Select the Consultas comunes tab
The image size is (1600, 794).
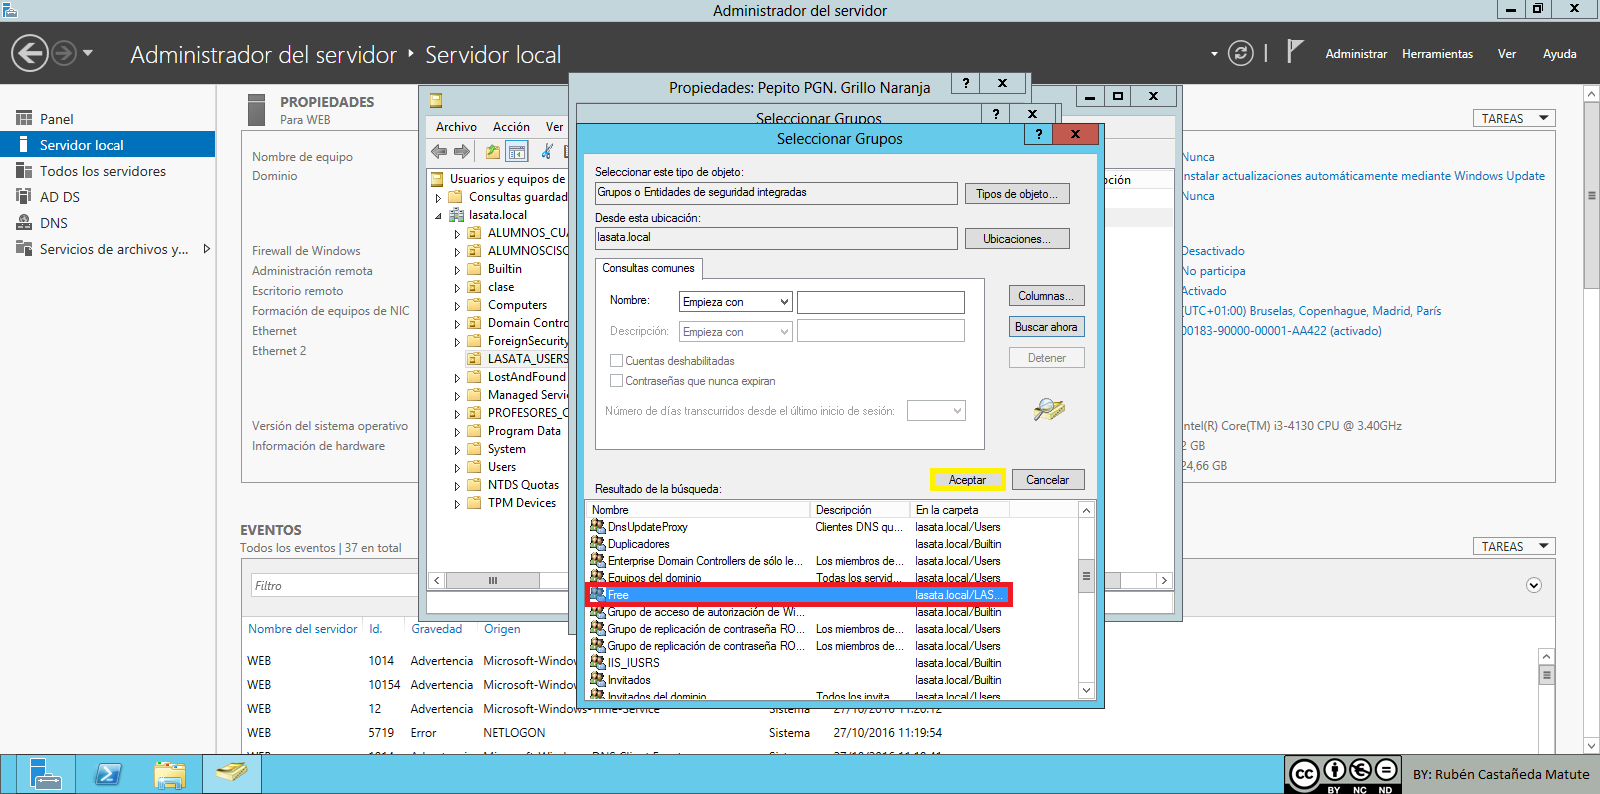(x=648, y=268)
